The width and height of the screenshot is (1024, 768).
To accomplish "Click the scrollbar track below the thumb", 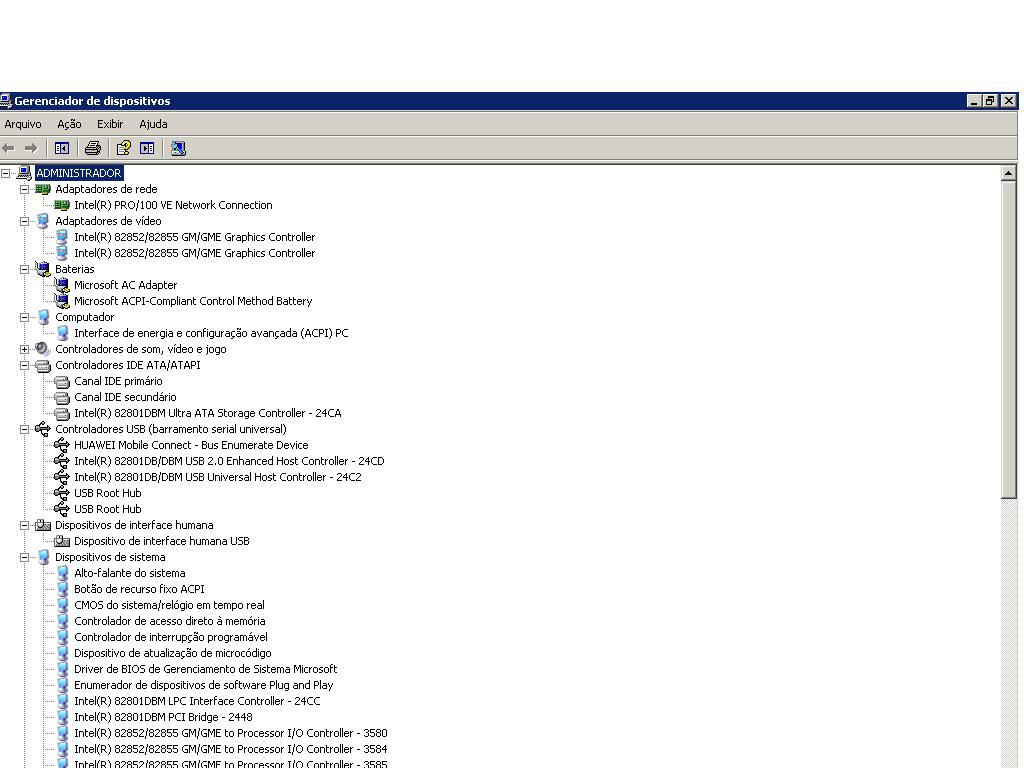I will pos(1008,632).
